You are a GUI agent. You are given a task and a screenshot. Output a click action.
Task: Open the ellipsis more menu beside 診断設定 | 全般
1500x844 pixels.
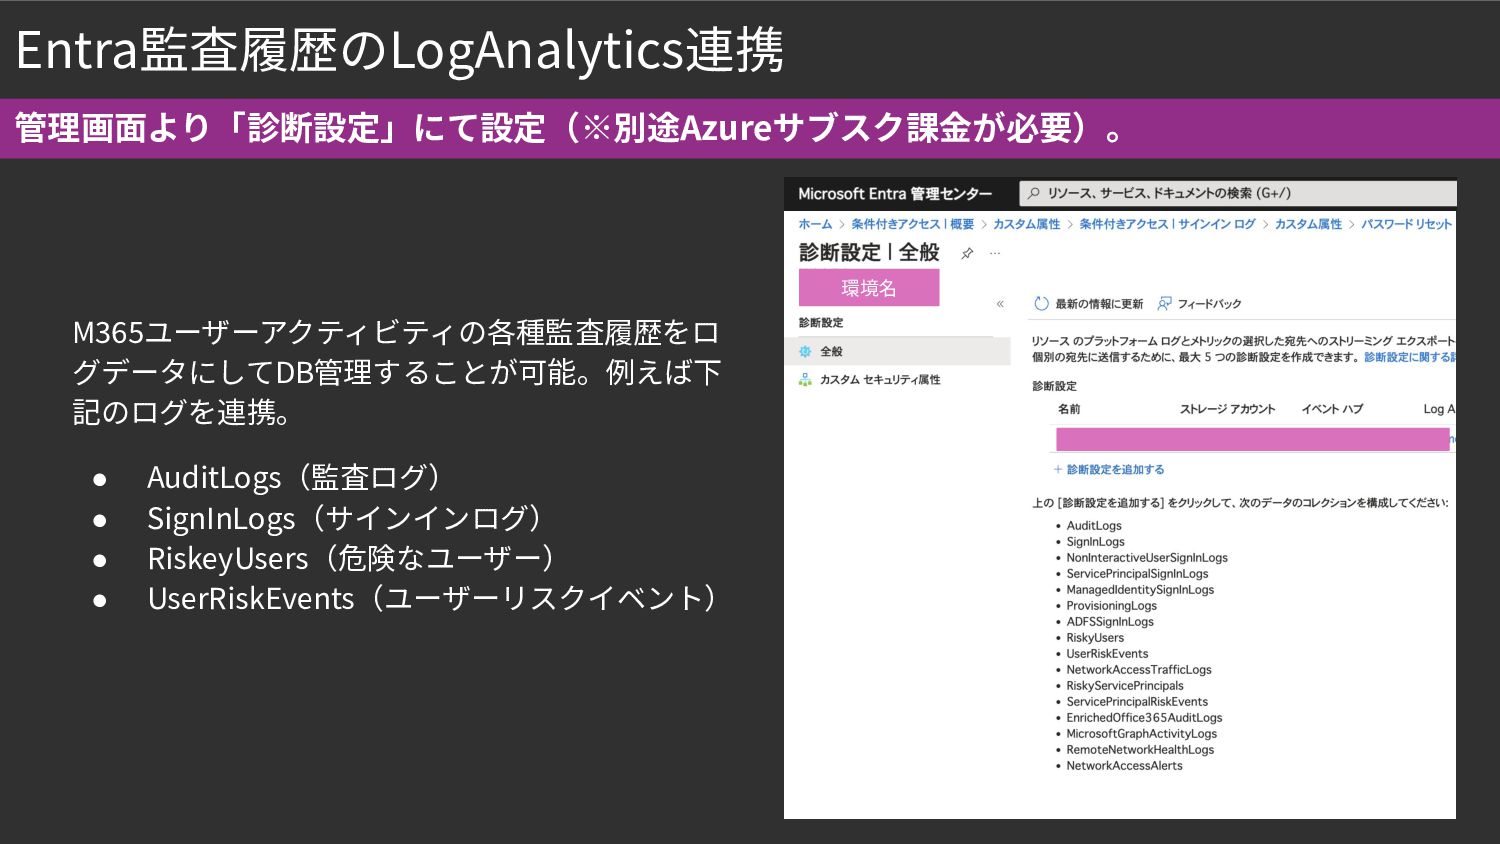(x=995, y=253)
